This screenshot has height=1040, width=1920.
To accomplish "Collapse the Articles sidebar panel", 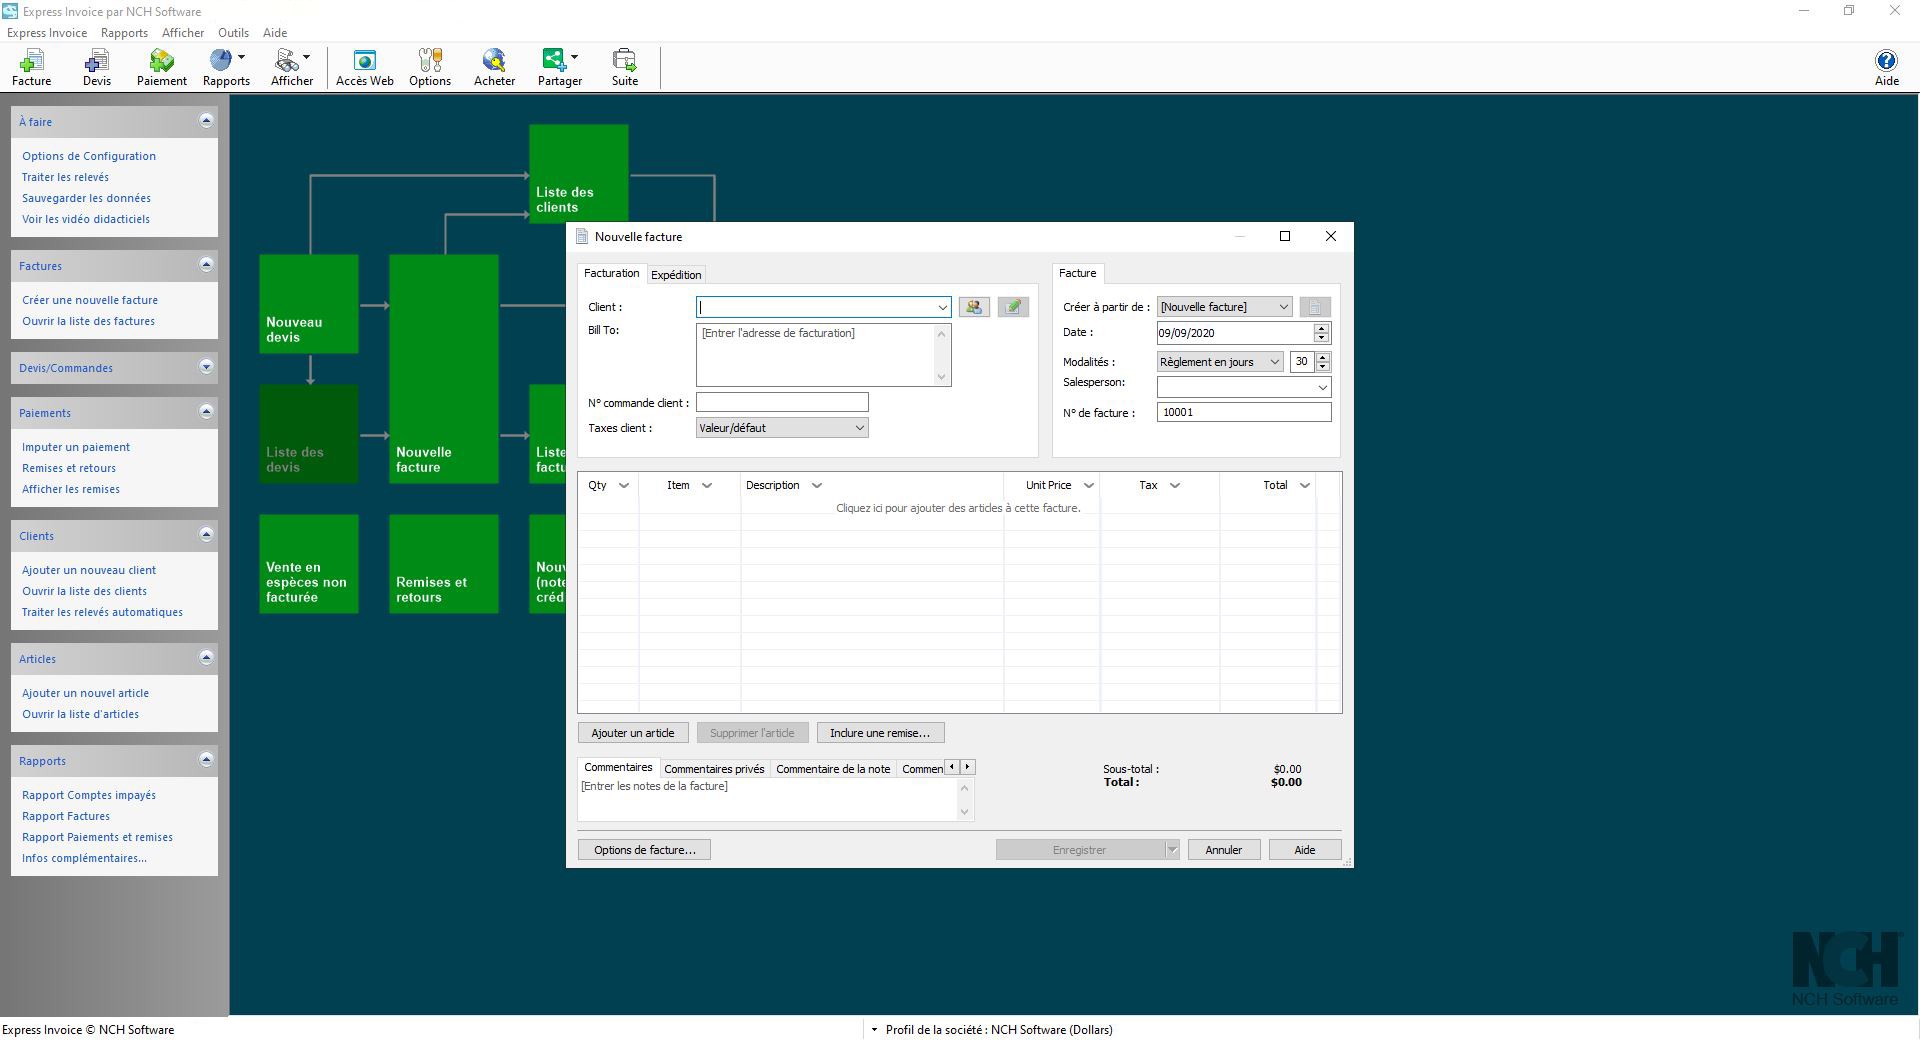I will click(206, 658).
